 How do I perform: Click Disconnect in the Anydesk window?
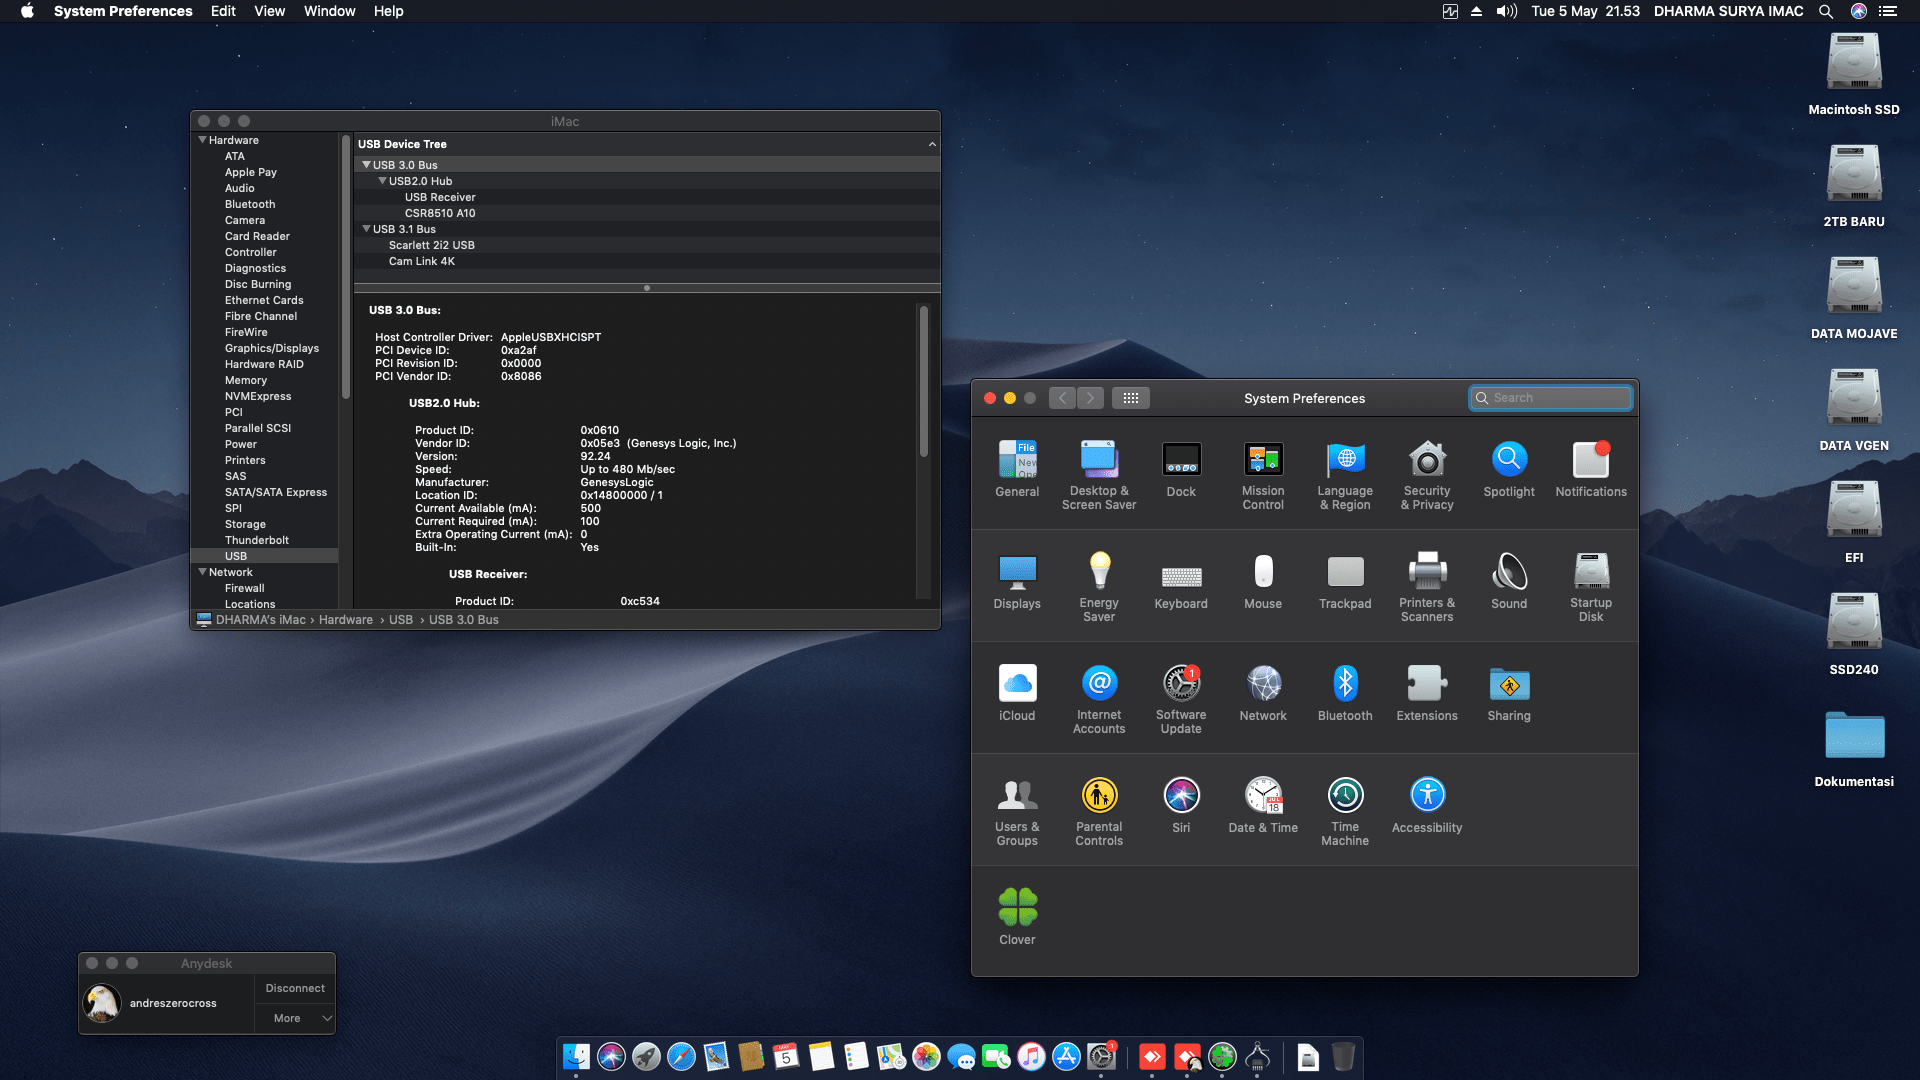(x=295, y=988)
